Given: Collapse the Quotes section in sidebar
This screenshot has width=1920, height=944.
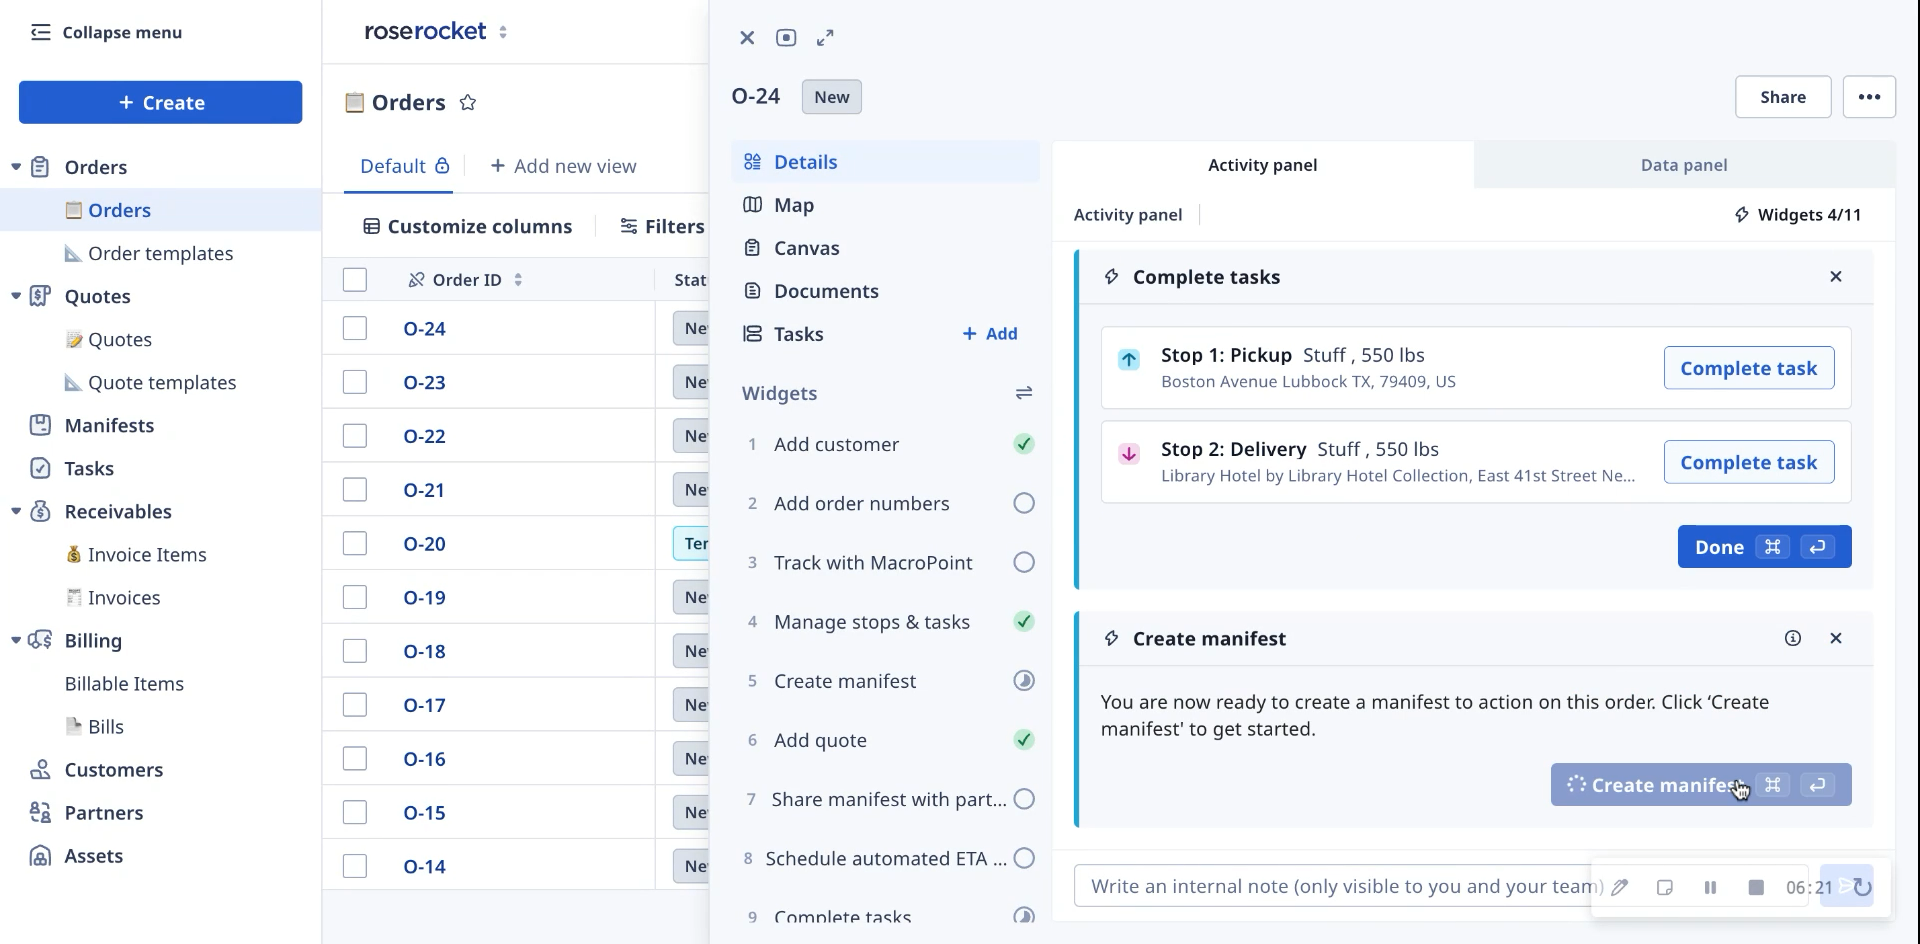Looking at the screenshot, I should click(16, 296).
